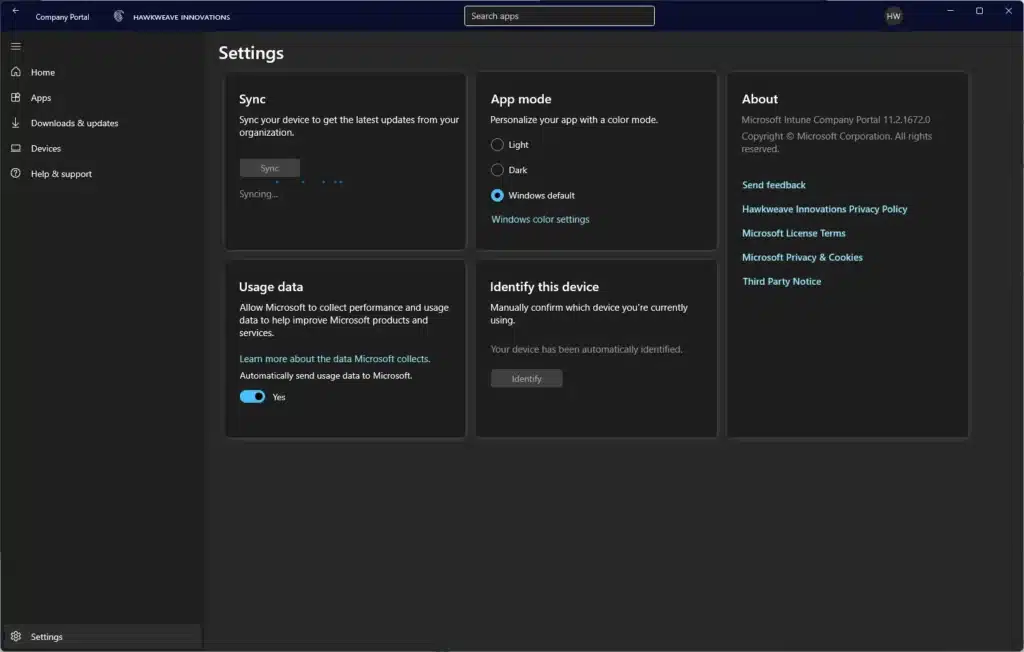The width and height of the screenshot is (1024, 652).
Task: Click the Identify device button
Action: [x=526, y=379]
